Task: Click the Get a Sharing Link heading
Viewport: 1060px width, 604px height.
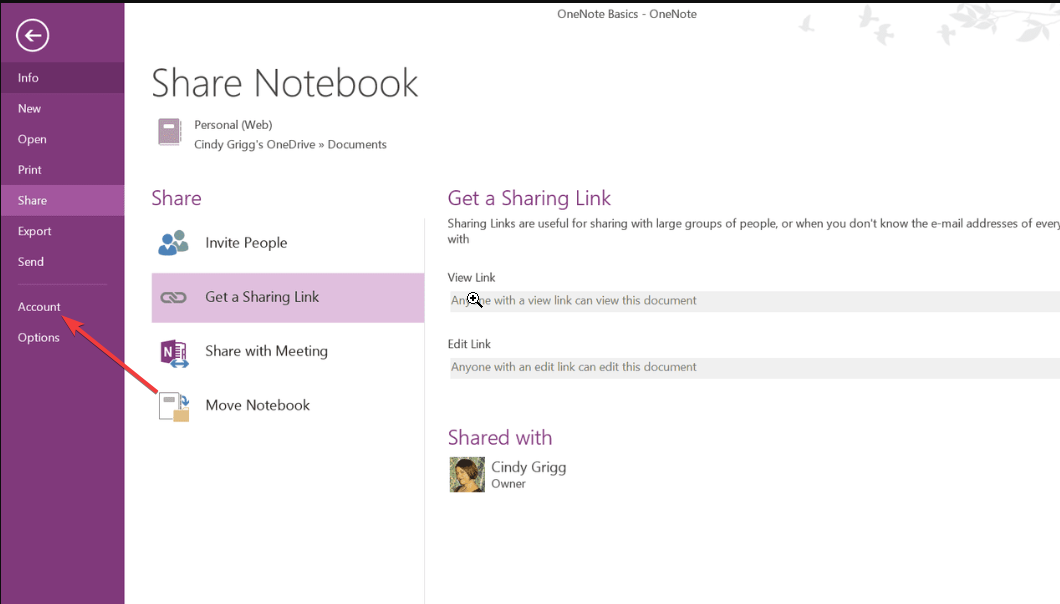Action: pyautogui.click(x=529, y=198)
